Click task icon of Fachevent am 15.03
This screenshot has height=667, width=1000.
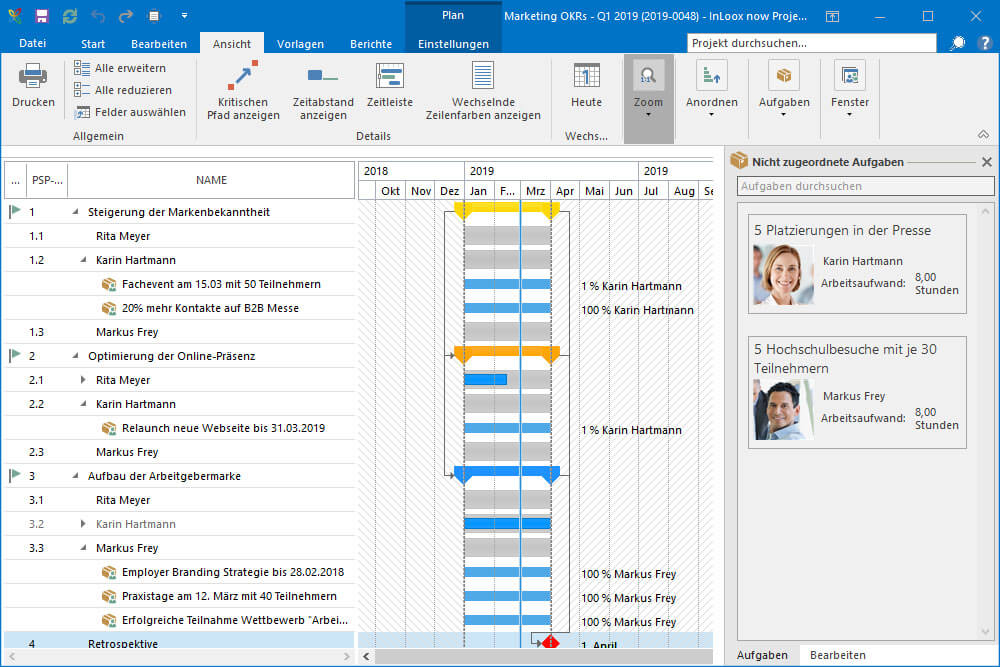coord(109,284)
